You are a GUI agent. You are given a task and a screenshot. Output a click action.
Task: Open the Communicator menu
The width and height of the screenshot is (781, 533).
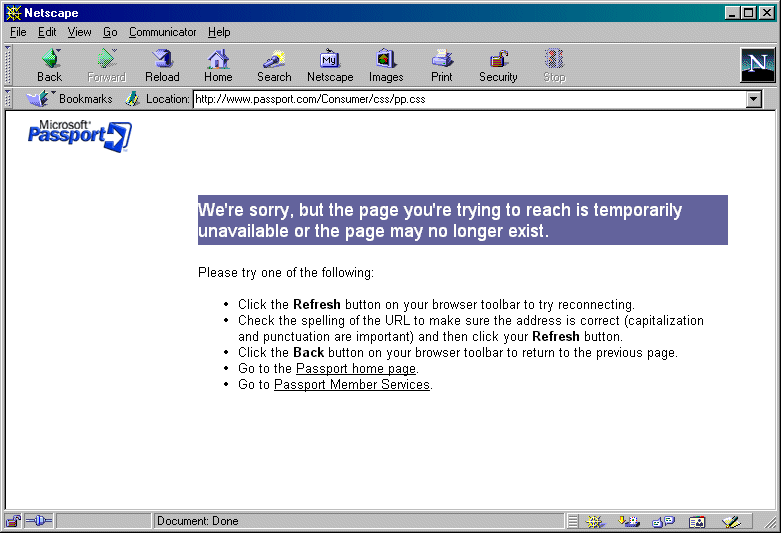163,32
